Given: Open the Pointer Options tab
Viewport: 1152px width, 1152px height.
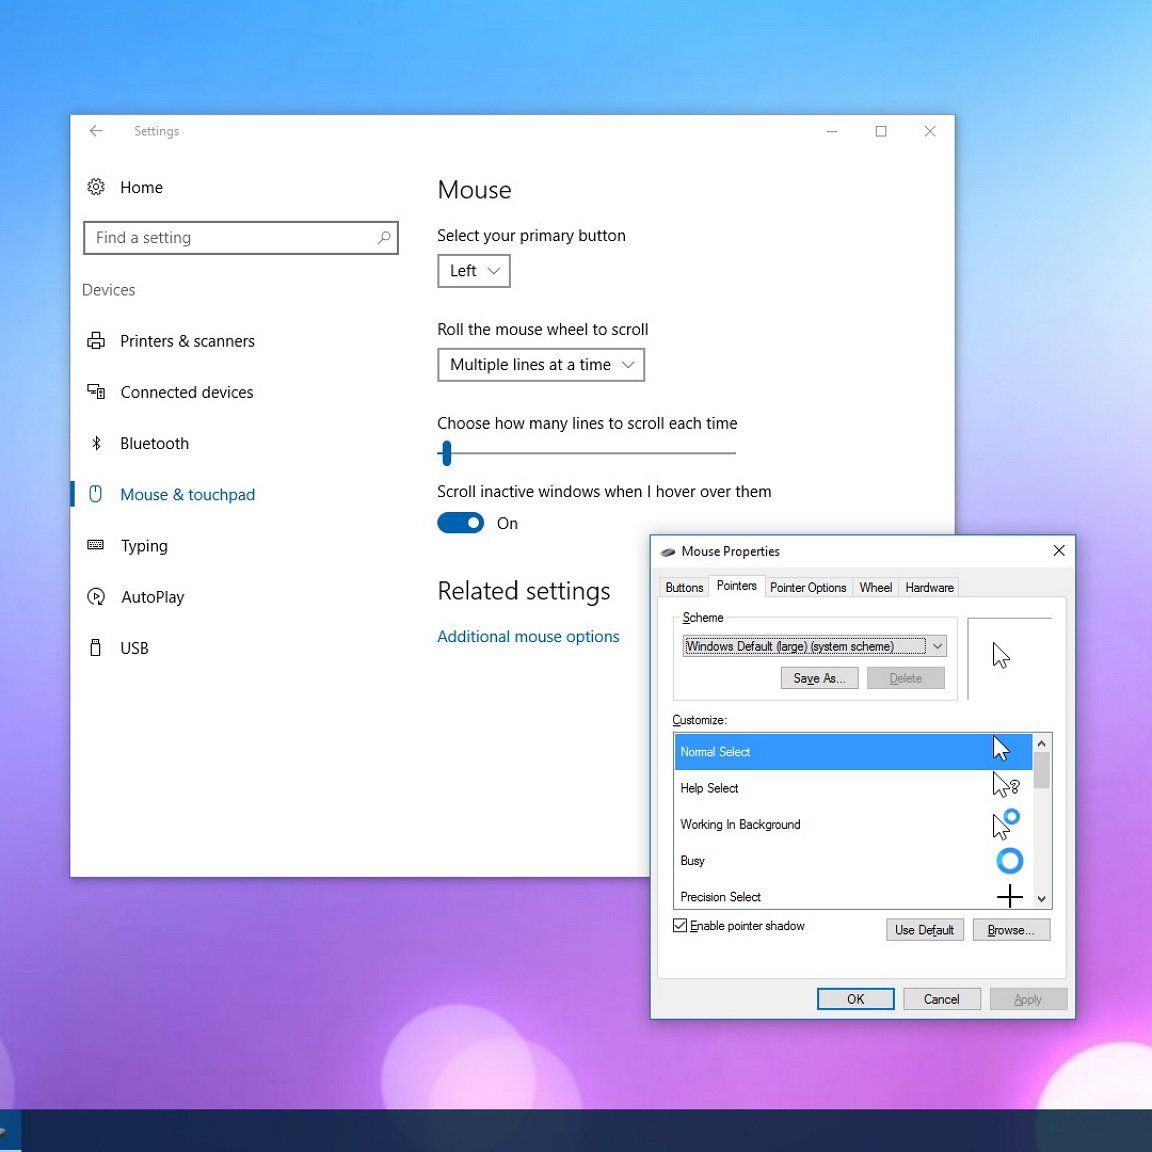Looking at the screenshot, I should click(808, 588).
